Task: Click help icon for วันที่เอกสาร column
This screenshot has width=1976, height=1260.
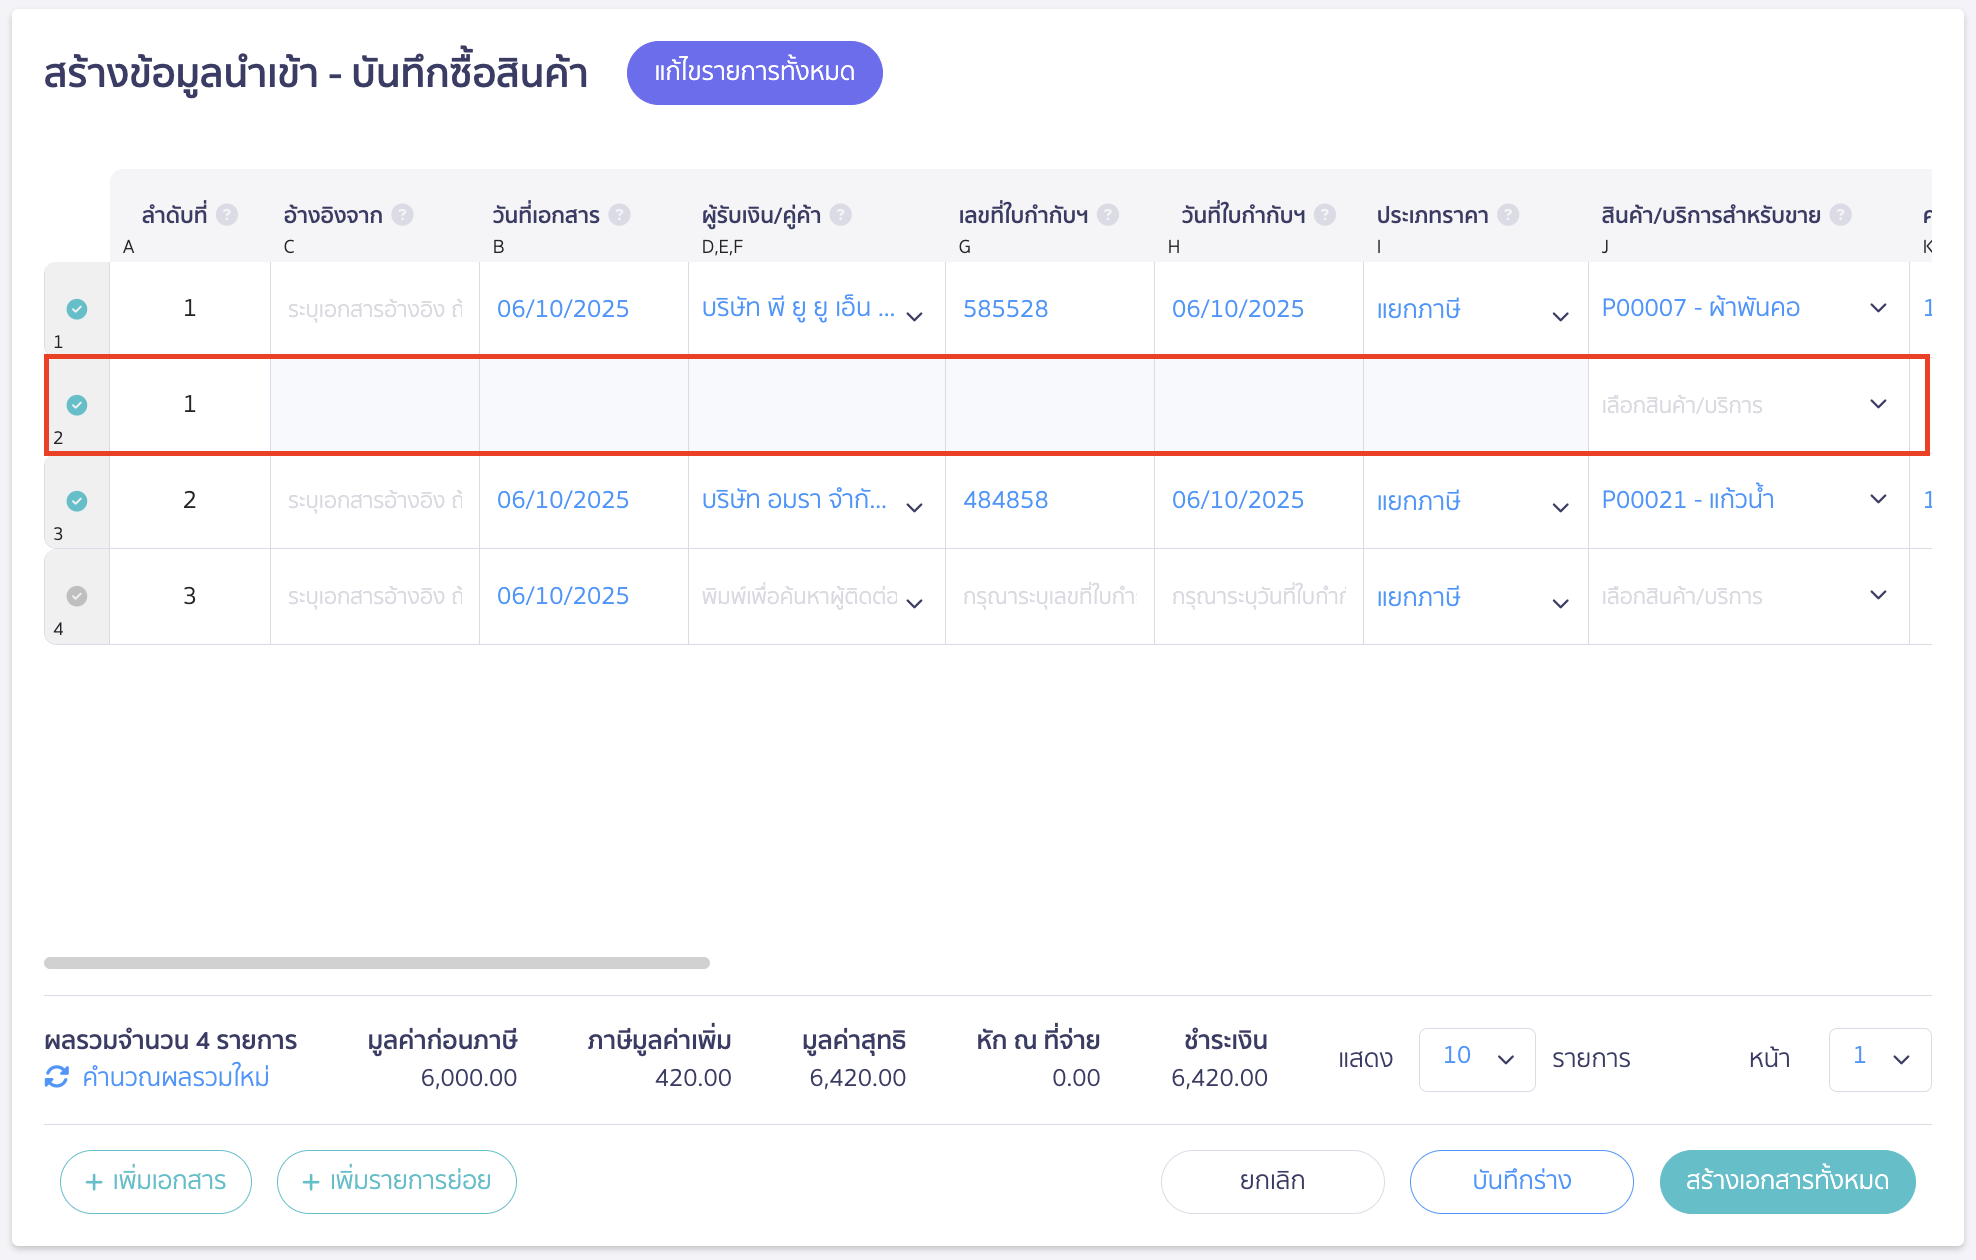Action: tap(620, 214)
